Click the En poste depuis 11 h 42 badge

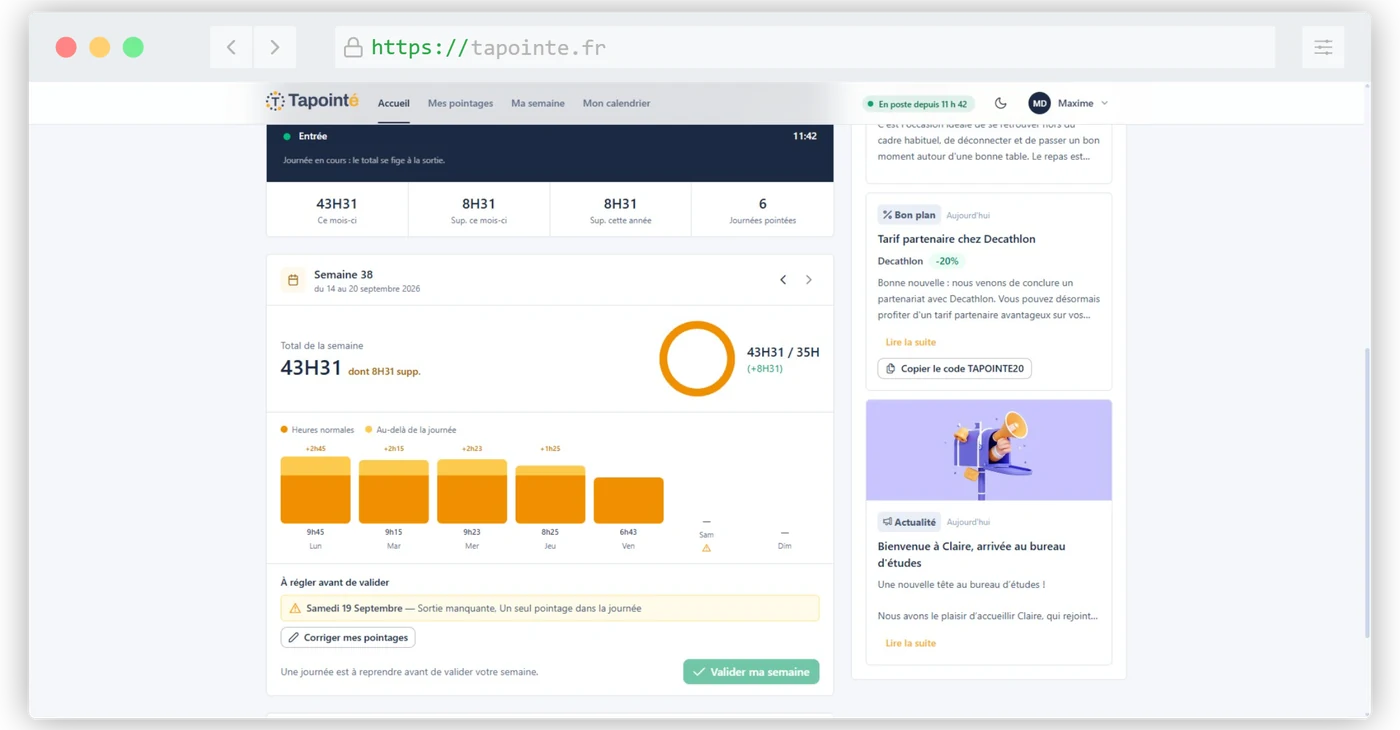point(918,104)
